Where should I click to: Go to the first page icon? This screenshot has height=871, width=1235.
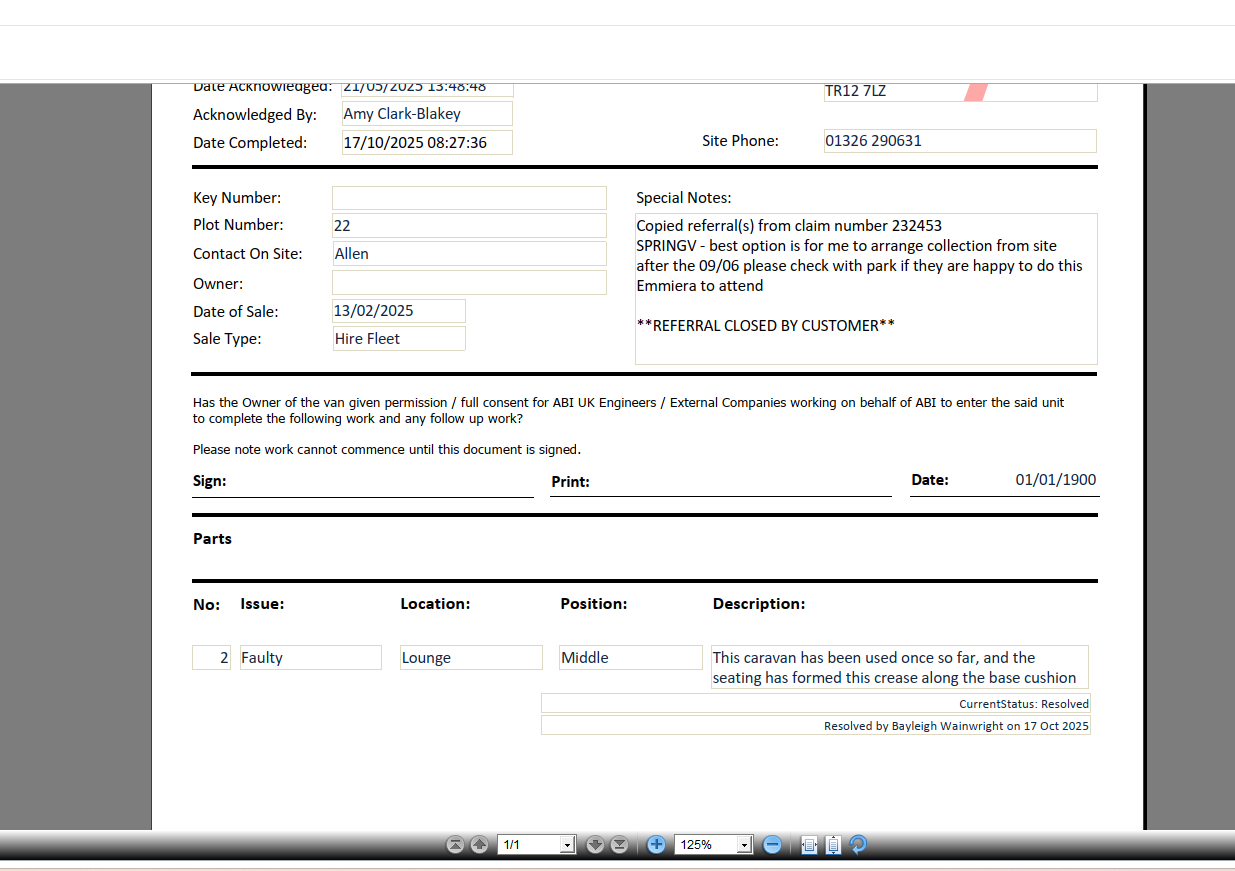click(x=455, y=845)
